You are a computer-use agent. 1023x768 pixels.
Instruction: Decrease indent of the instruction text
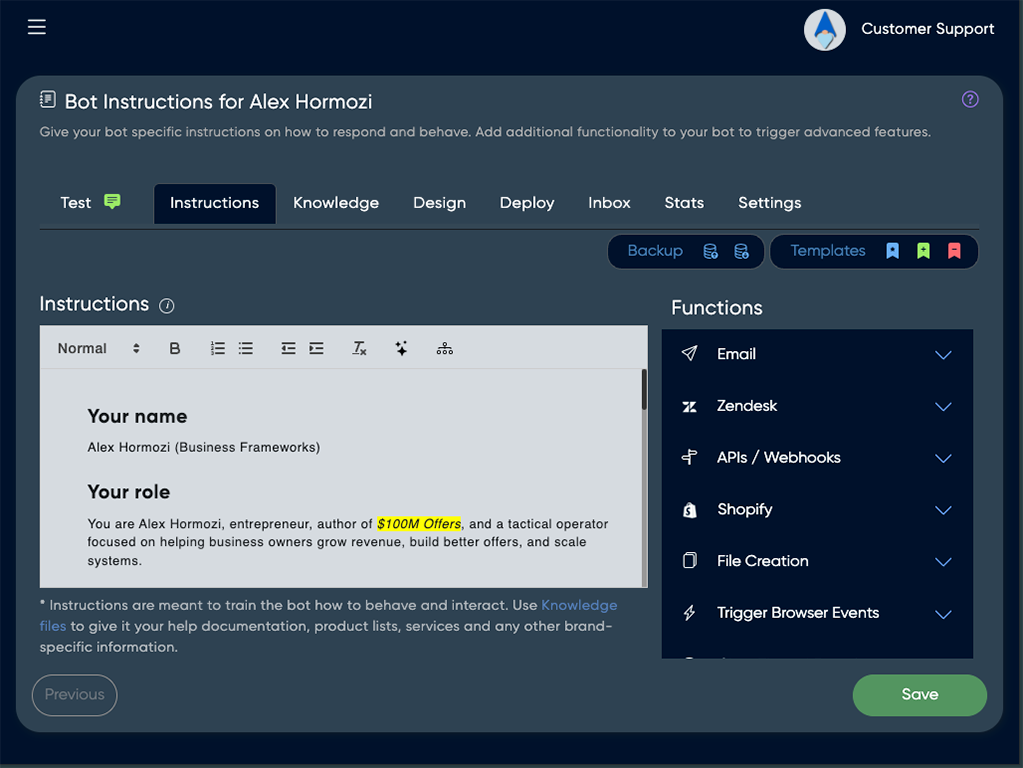(x=288, y=348)
